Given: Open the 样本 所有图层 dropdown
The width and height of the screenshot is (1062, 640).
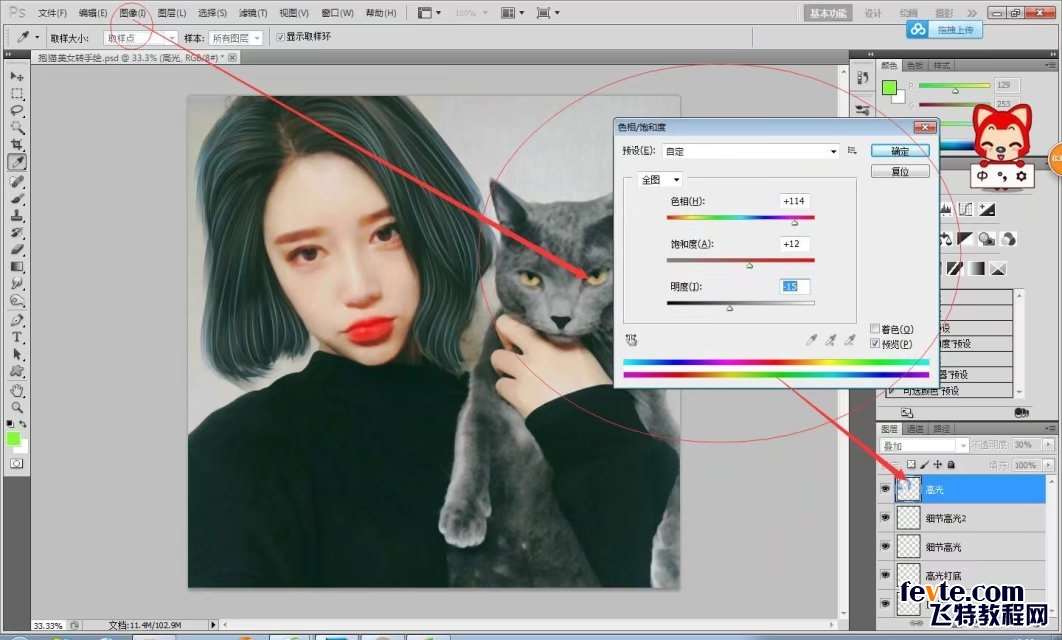Looking at the screenshot, I should coord(235,38).
